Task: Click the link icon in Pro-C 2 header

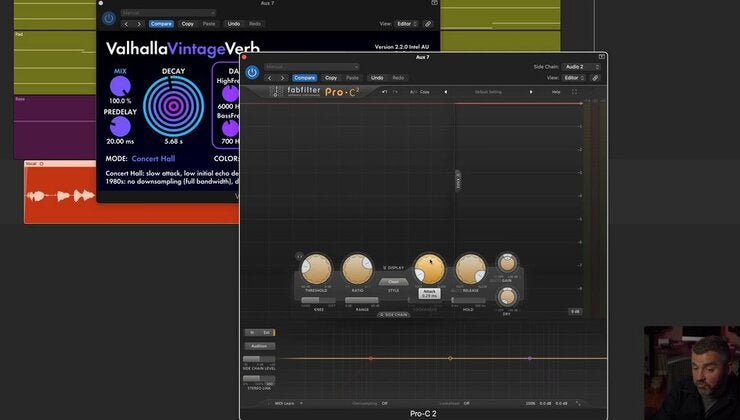Action: (x=595, y=77)
